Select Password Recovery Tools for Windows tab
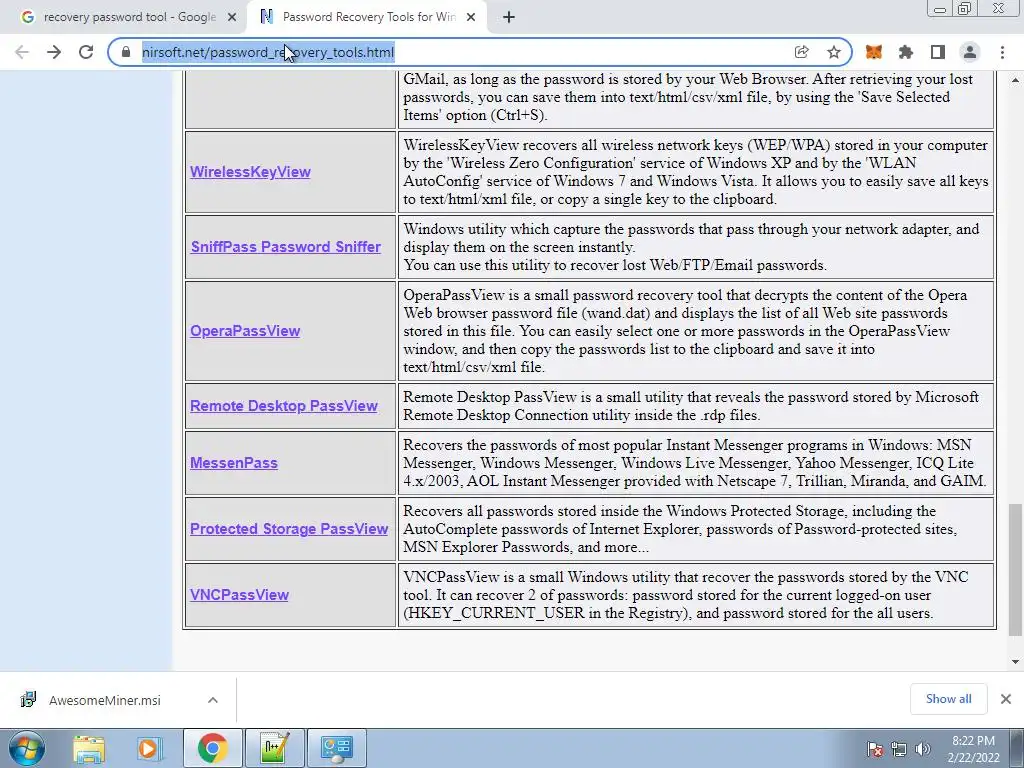This screenshot has height=768, width=1024. click(368, 18)
